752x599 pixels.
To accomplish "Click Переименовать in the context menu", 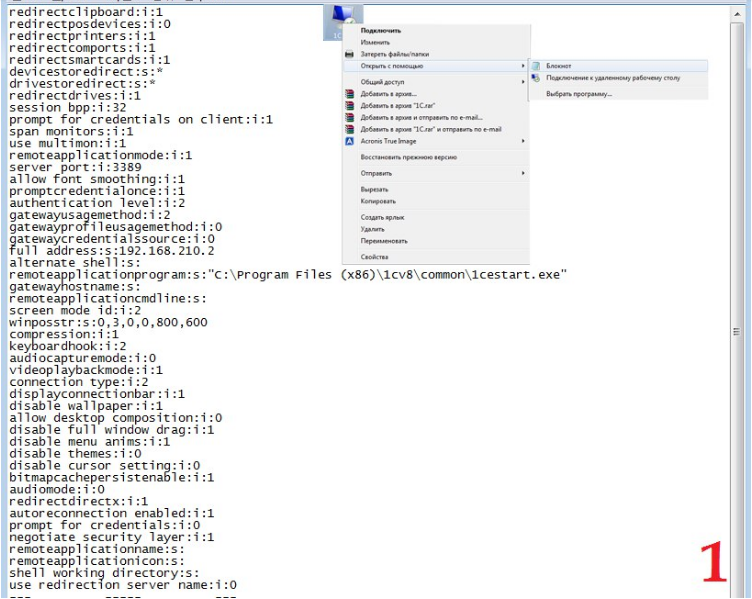I will tap(384, 241).
